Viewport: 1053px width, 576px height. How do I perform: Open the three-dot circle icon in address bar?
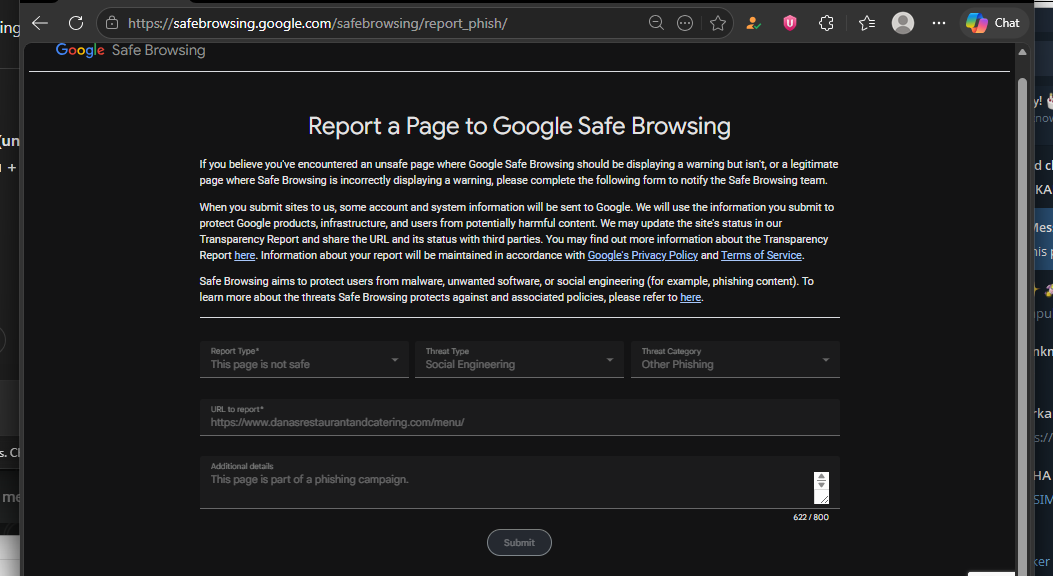tap(685, 23)
